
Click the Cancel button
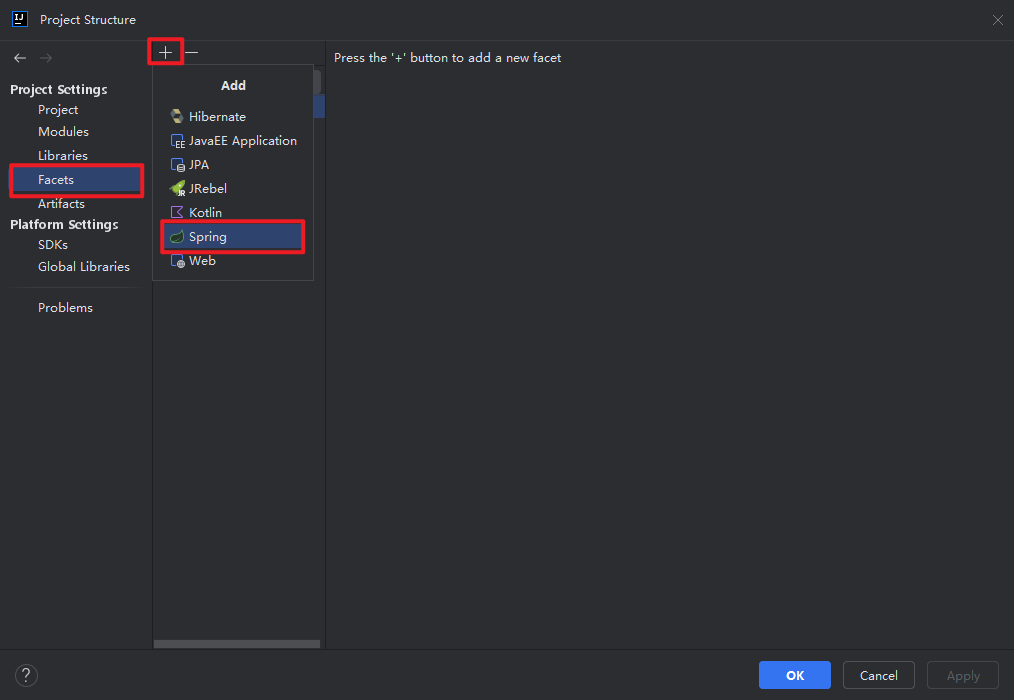click(879, 675)
